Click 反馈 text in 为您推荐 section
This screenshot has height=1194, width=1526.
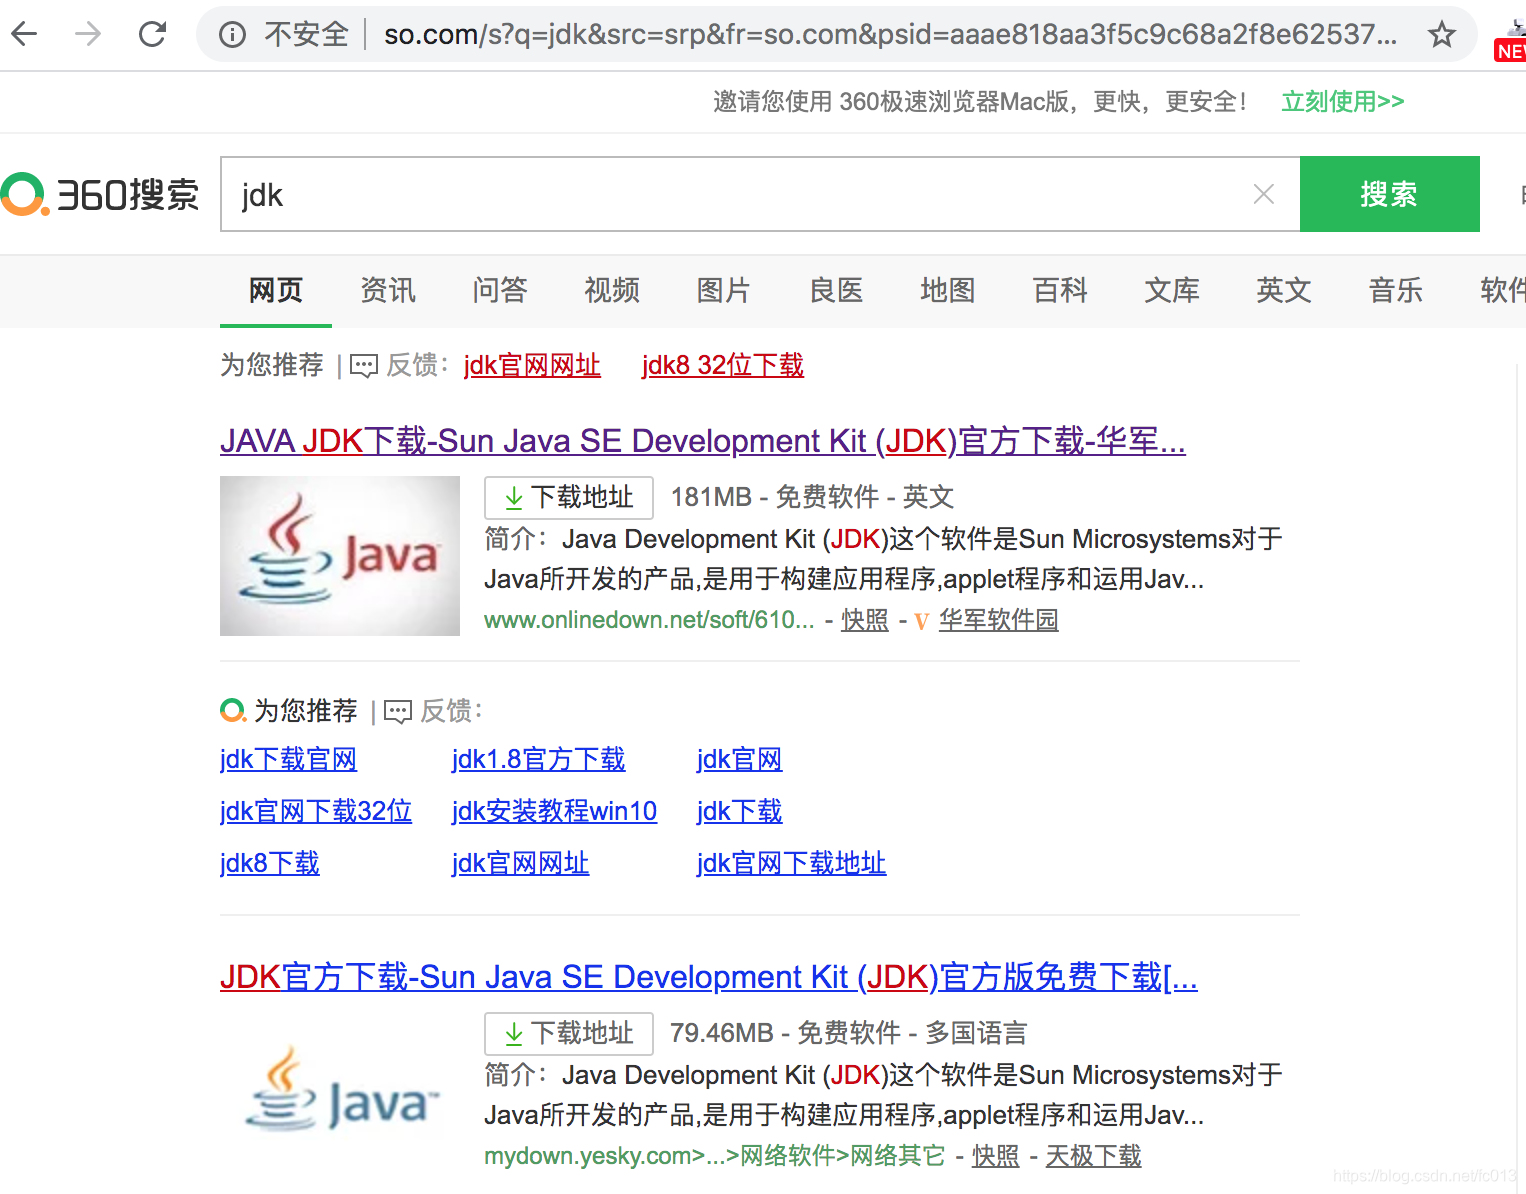pos(446,711)
